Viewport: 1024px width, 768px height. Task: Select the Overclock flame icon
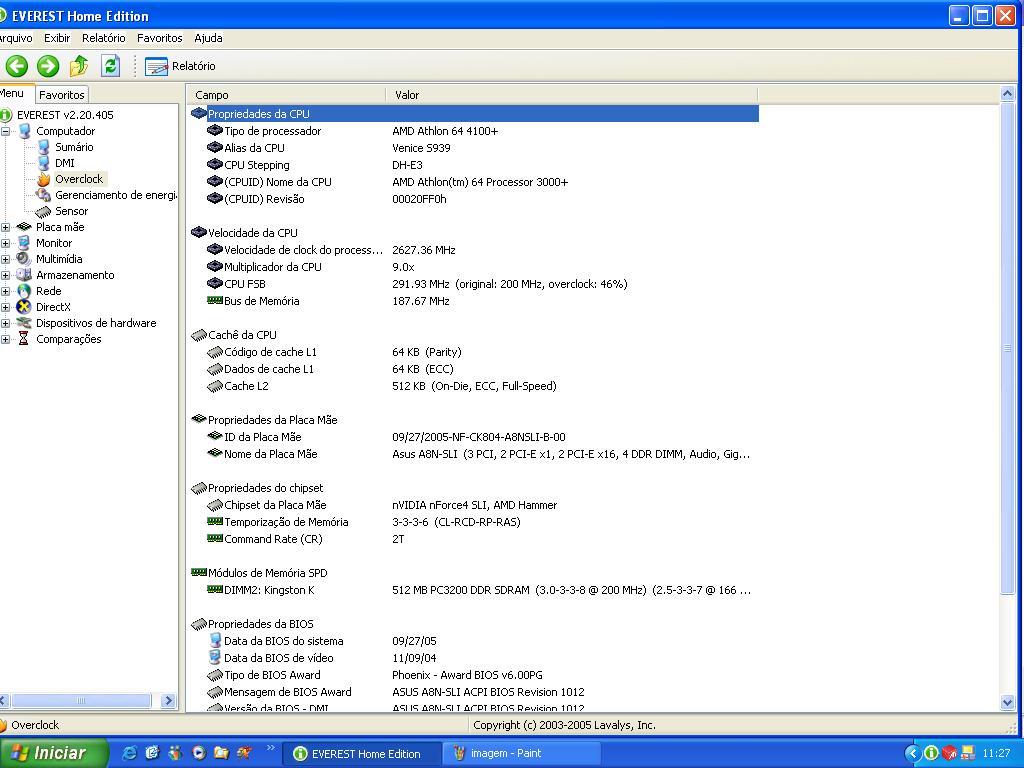[43, 179]
